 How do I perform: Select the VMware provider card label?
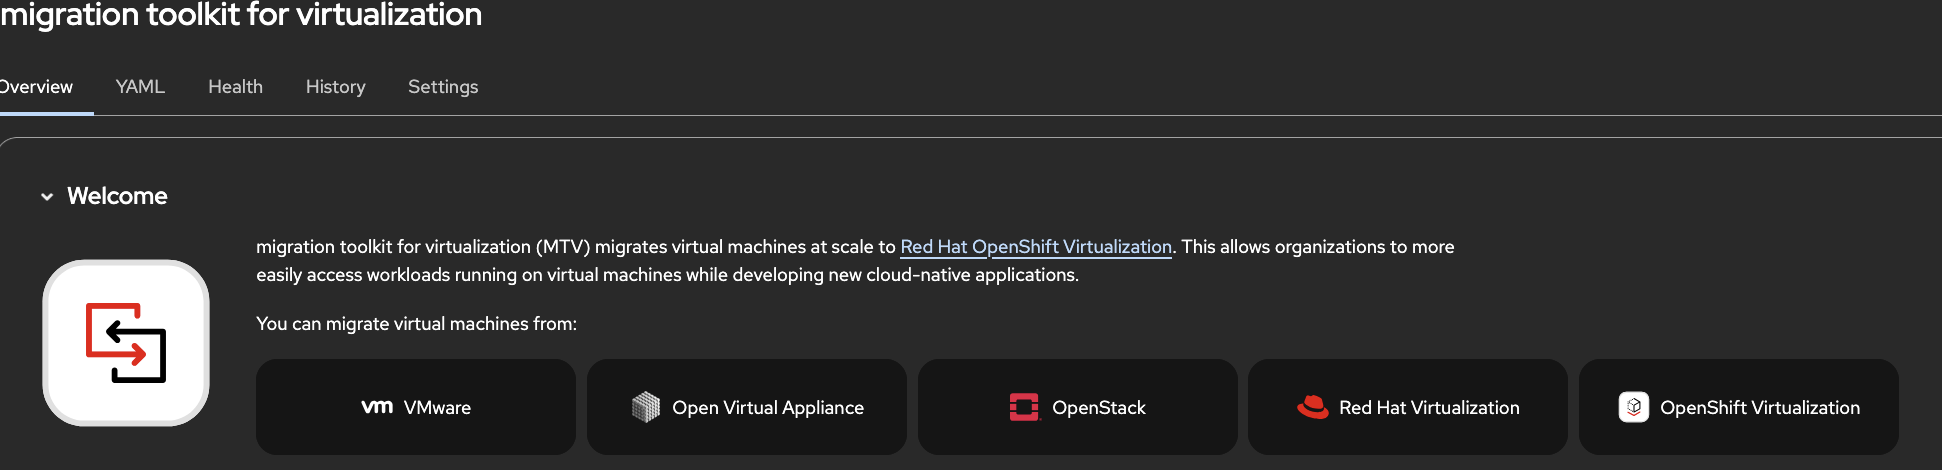pyautogui.click(x=437, y=408)
